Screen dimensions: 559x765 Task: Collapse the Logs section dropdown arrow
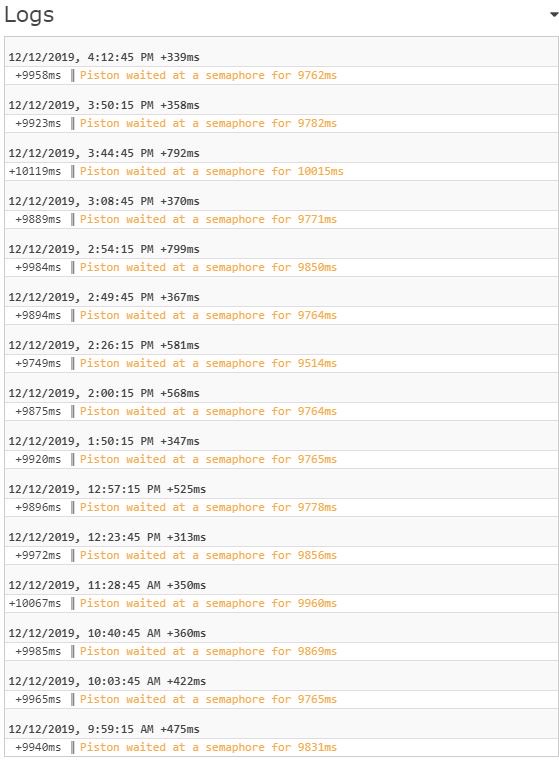click(x=554, y=15)
